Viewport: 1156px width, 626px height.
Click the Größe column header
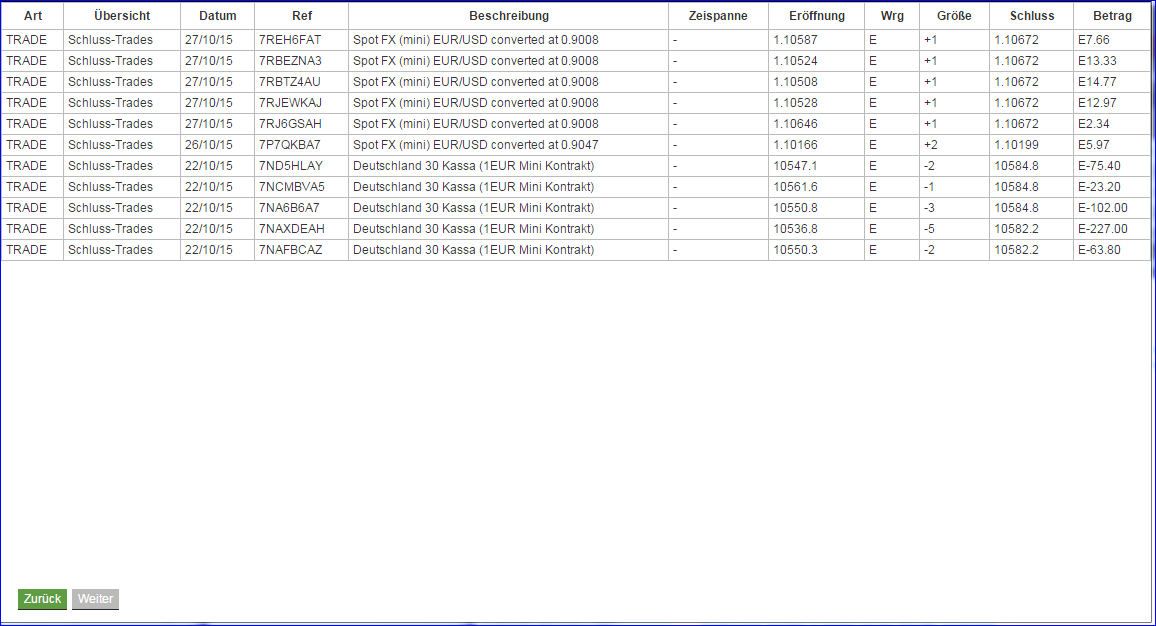click(x=952, y=15)
